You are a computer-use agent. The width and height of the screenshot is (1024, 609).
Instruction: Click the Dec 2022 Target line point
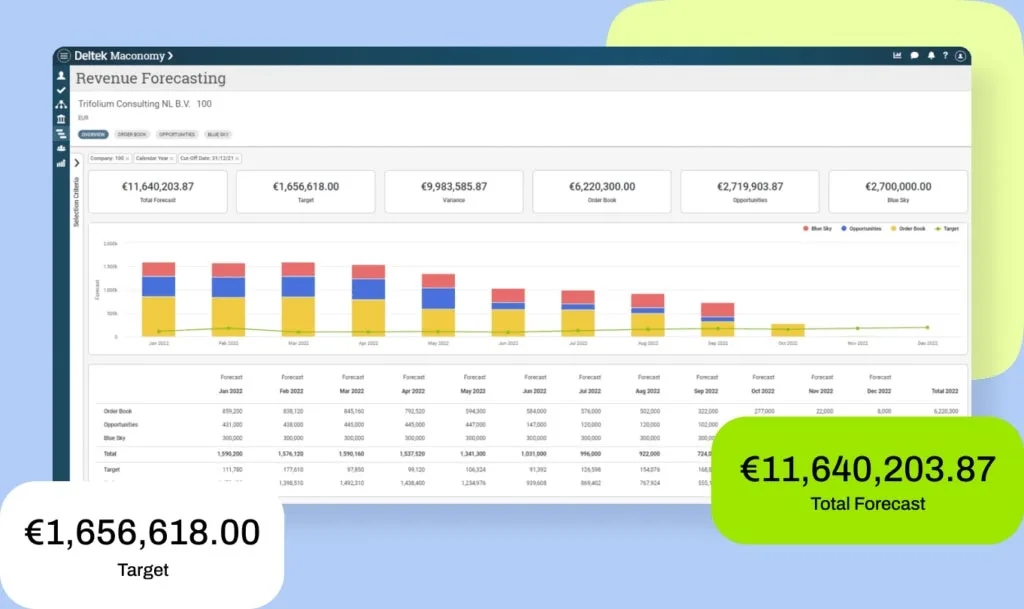927,328
